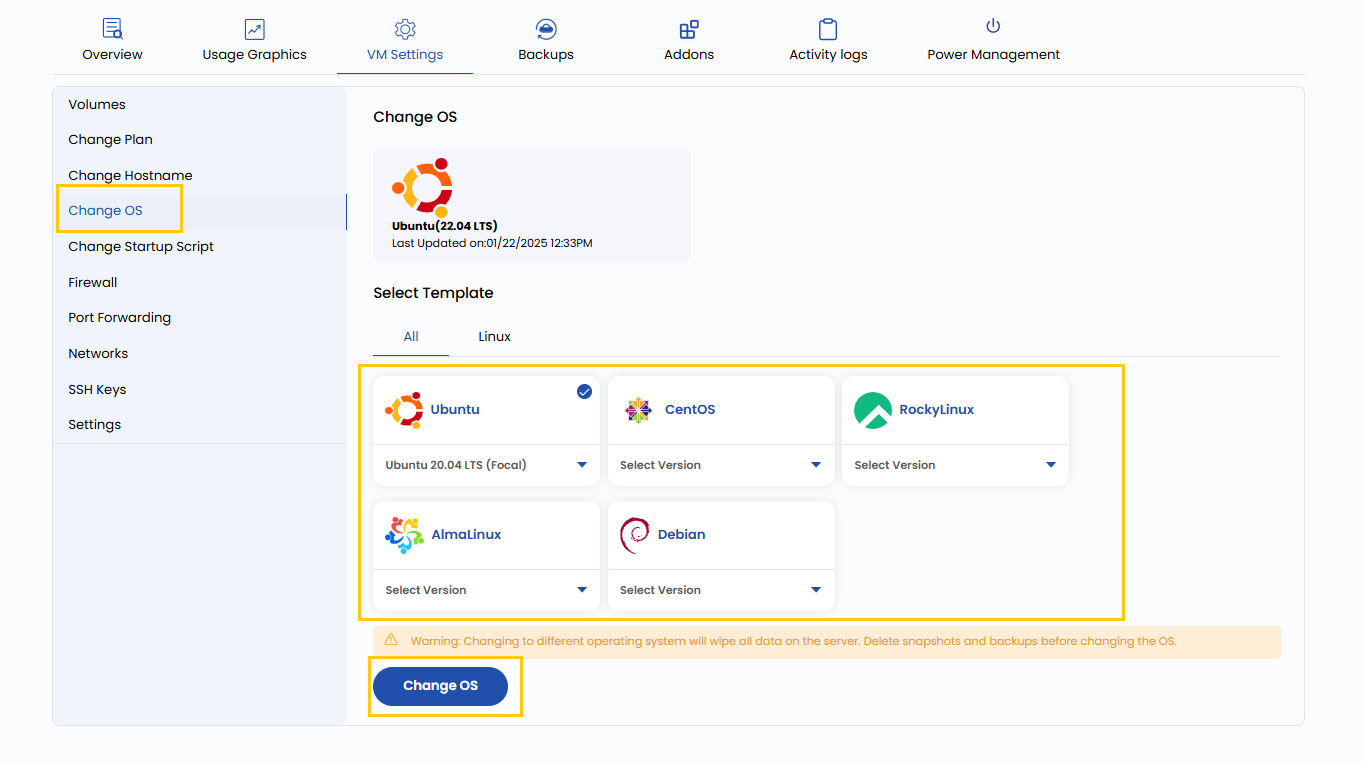The height and width of the screenshot is (765, 1365).
Task: Select the All template tab
Action: (x=411, y=337)
